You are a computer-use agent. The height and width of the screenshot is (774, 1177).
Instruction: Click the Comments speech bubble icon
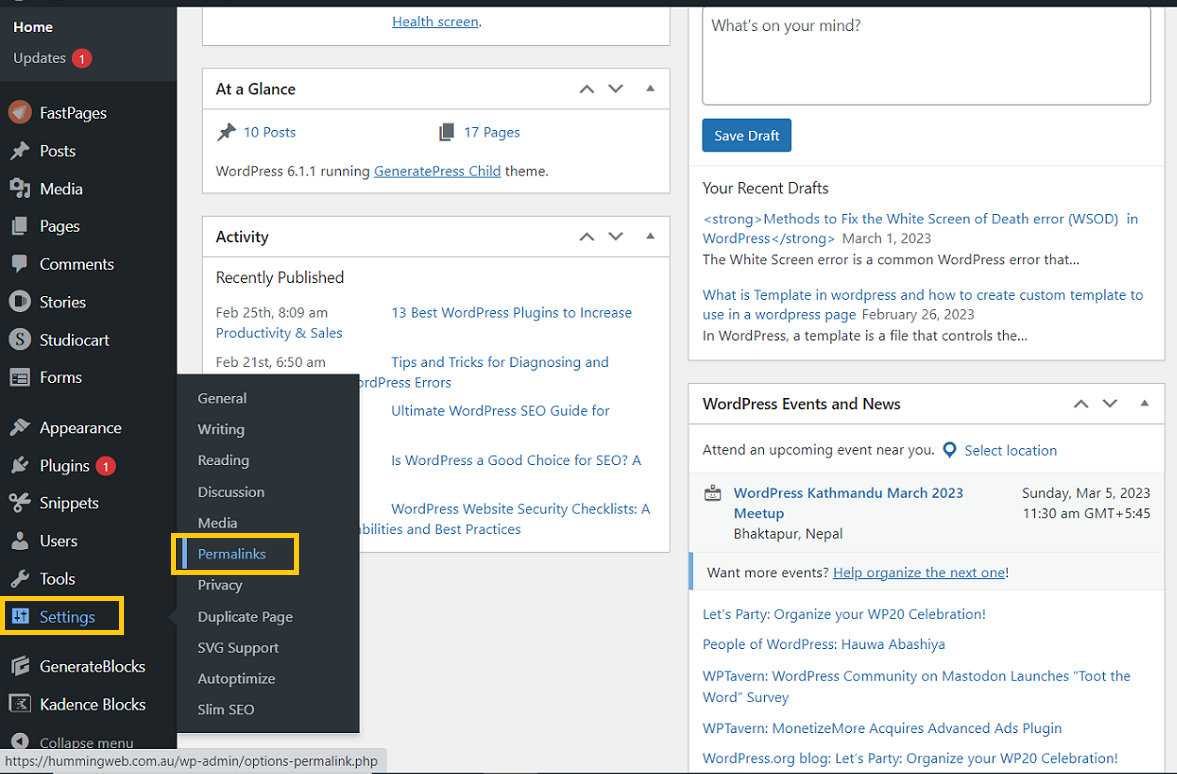20,264
